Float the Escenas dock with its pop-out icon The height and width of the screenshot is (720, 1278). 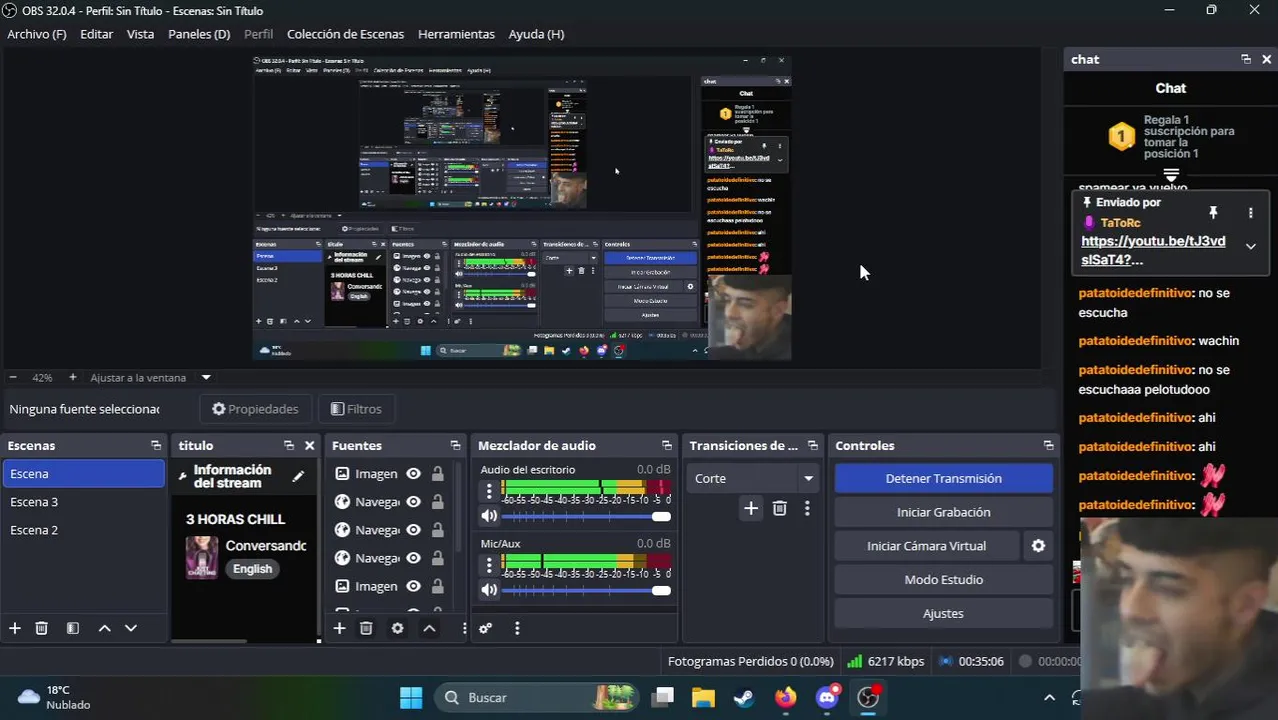pyautogui.click(x=155, y=445)
